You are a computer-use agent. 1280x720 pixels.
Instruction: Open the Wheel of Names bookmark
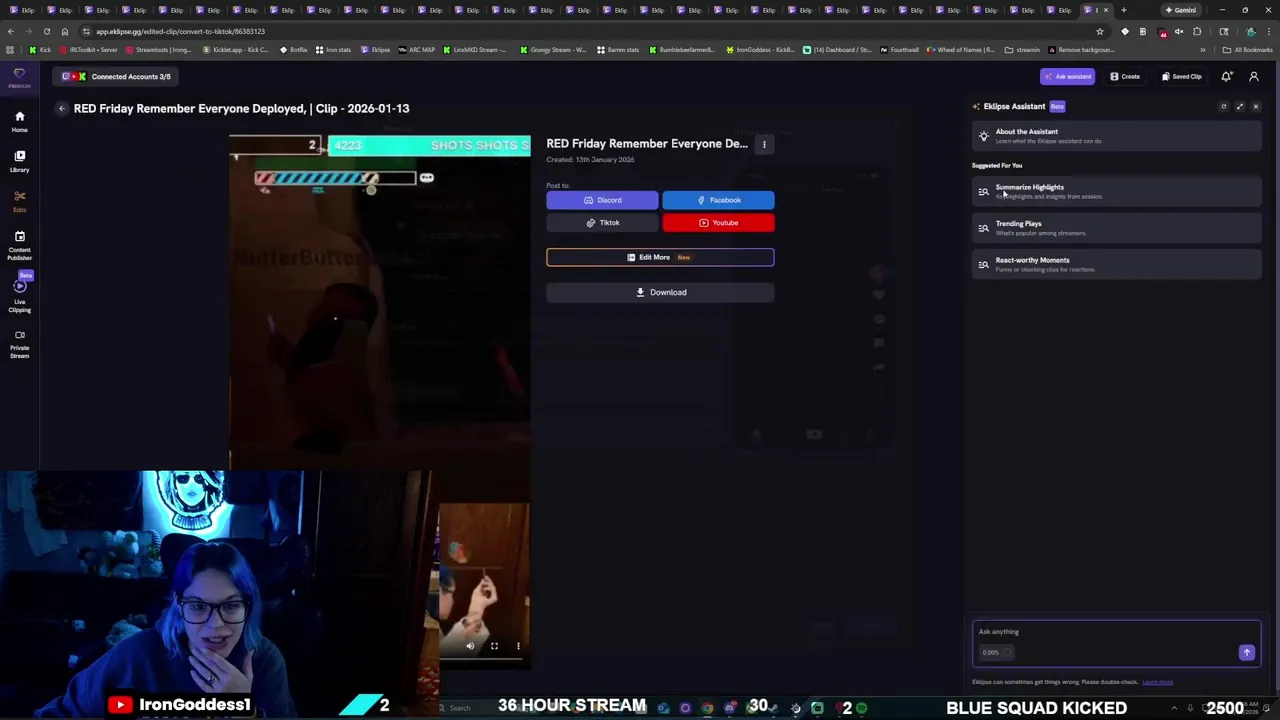click(x=961, y=49)
